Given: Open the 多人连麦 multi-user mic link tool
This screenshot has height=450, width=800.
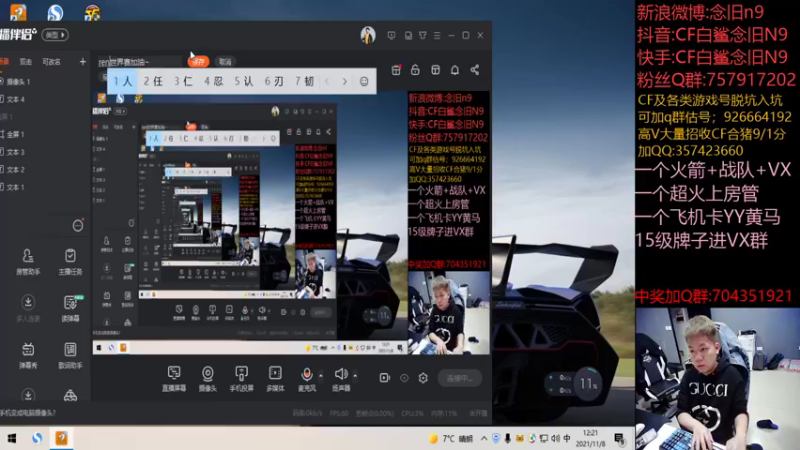Looking at the screenshot, I should coord(28,308).
